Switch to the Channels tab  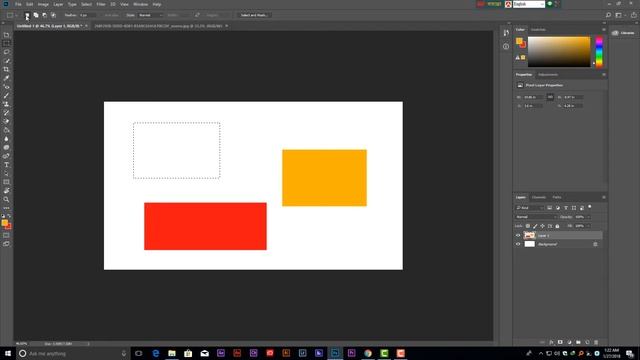click(x=538, y=197)
